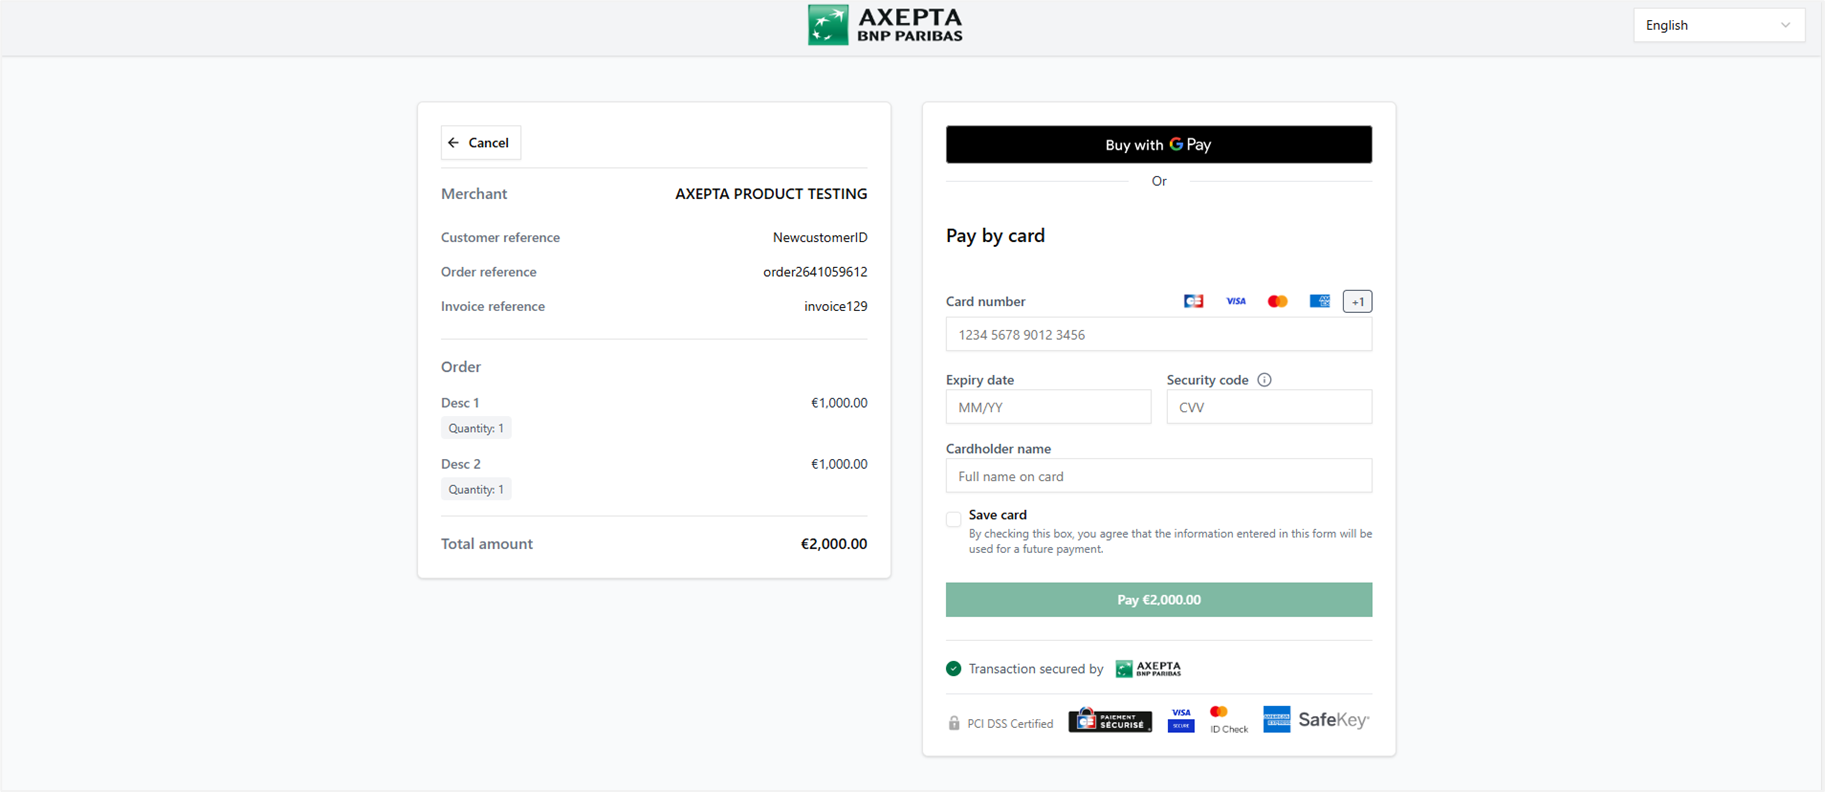The width and height of the screenshot is (1825, 792).
Task: Click the Visa Secure footer logo
Action: tap(1181, 720)
